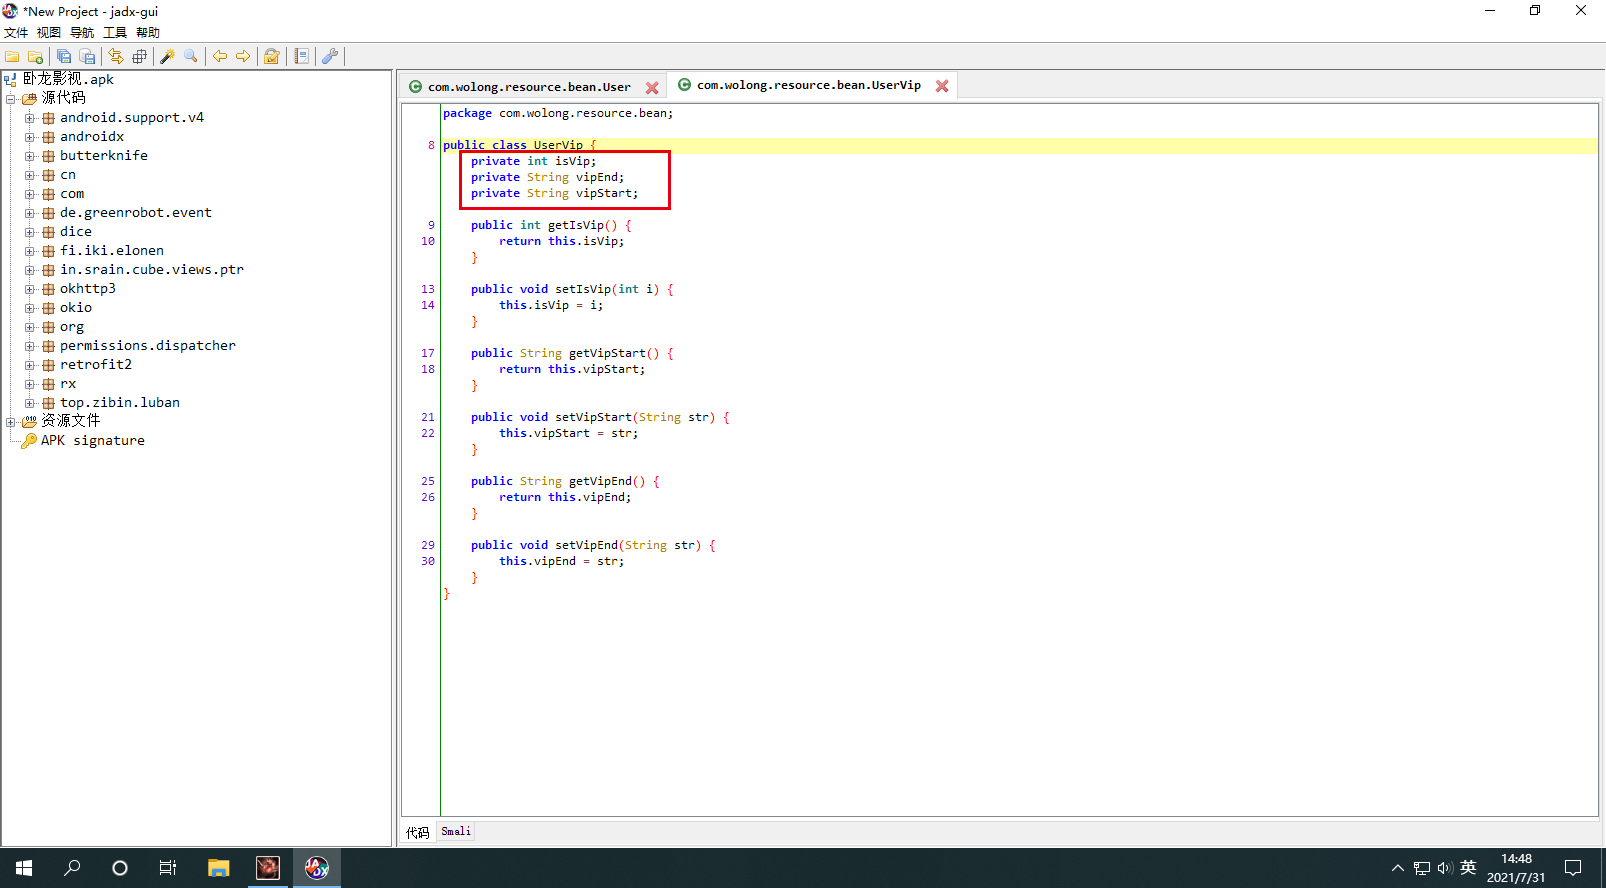Close the bean.User tab

pyautogui.click(x=652, y=88)
